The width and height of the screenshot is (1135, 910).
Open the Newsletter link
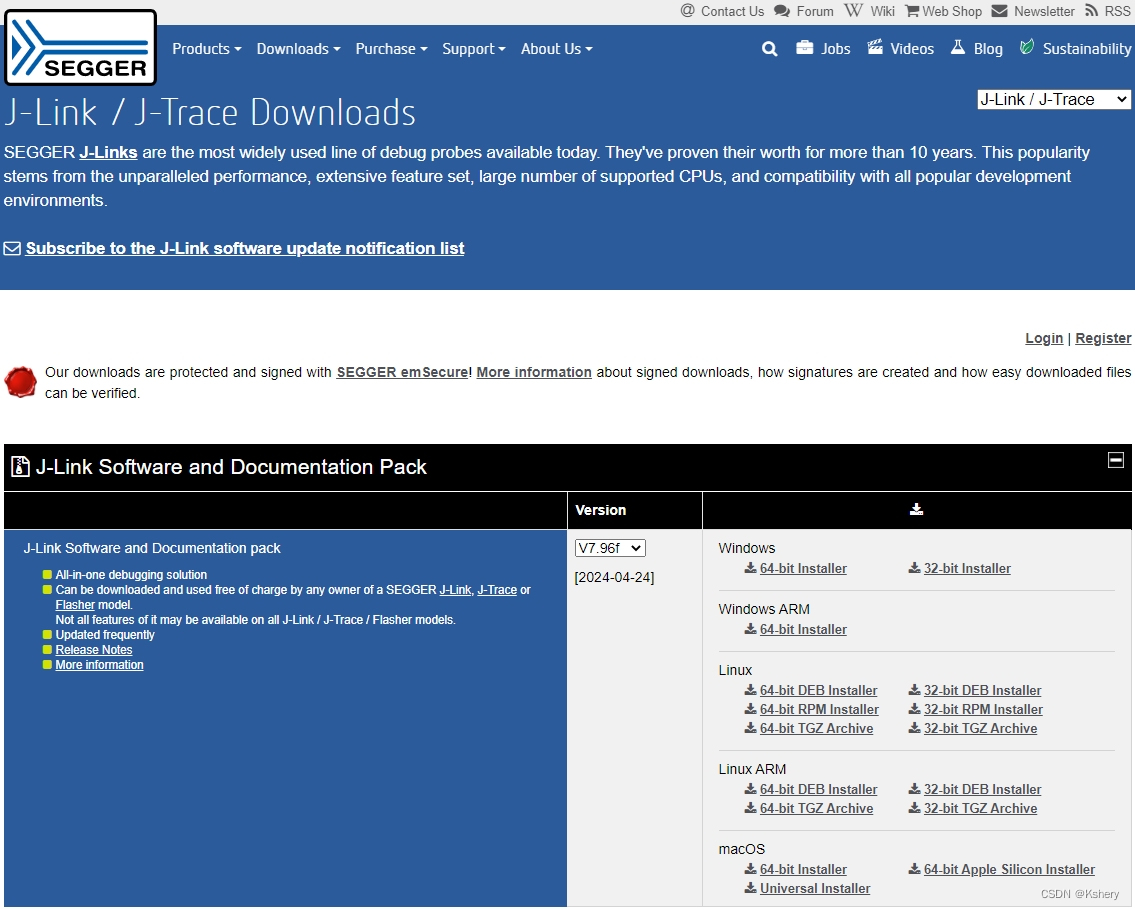1044,11
